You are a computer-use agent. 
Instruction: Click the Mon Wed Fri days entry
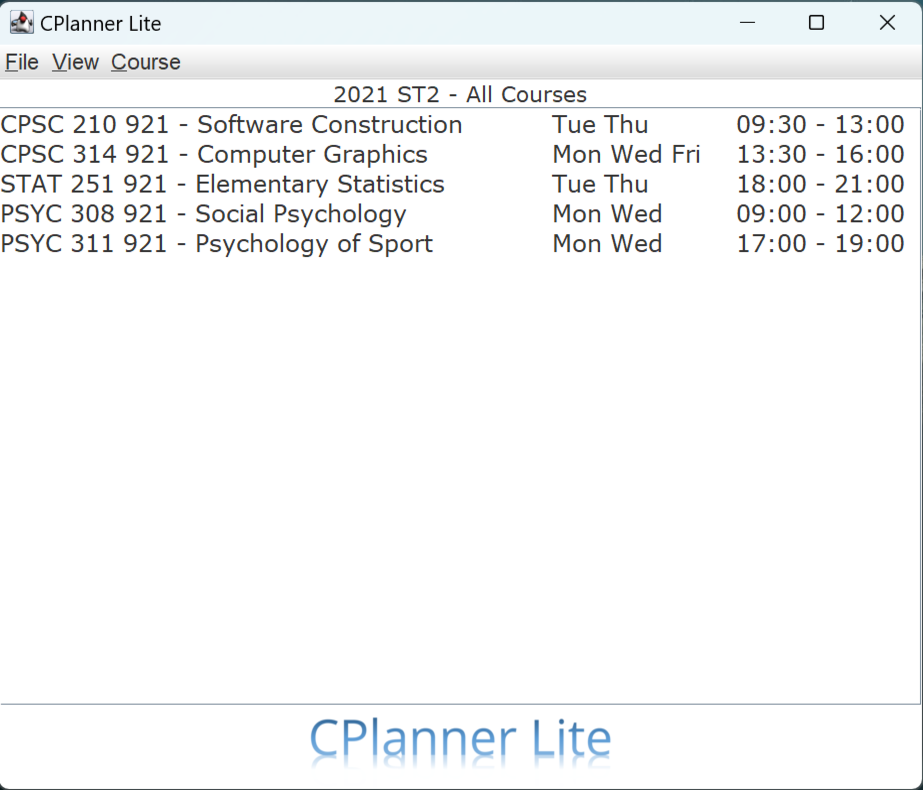click(x=626, y=154)
